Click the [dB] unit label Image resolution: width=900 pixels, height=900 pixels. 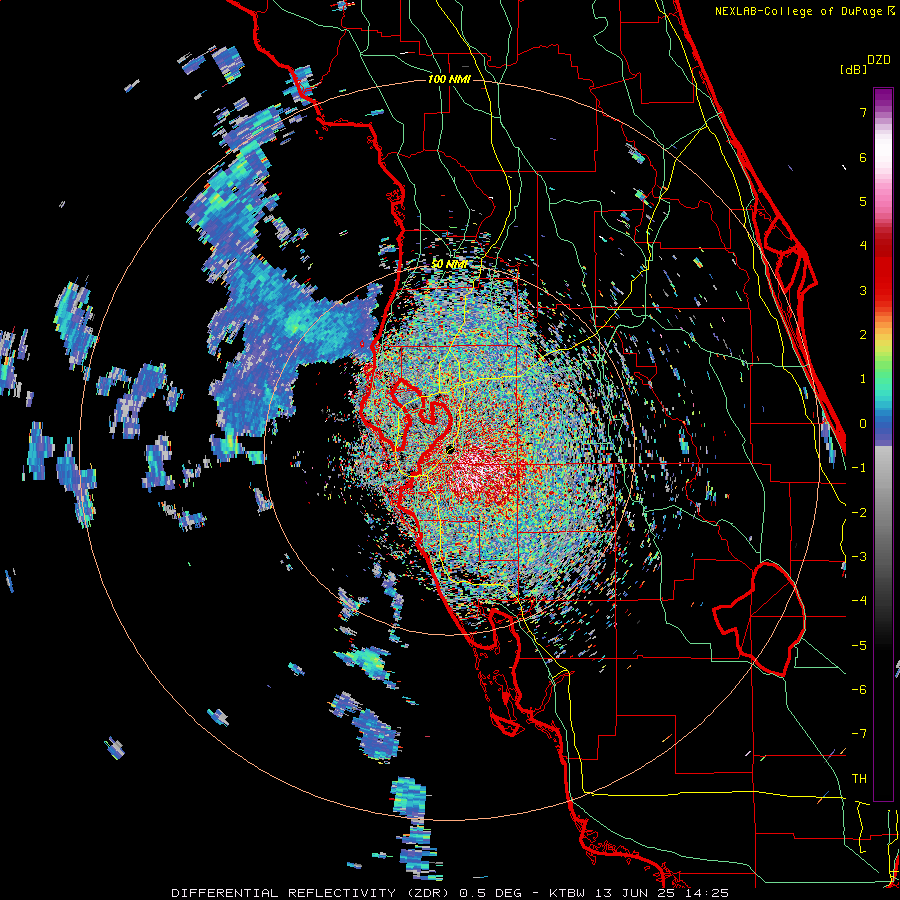pos(853,69)
